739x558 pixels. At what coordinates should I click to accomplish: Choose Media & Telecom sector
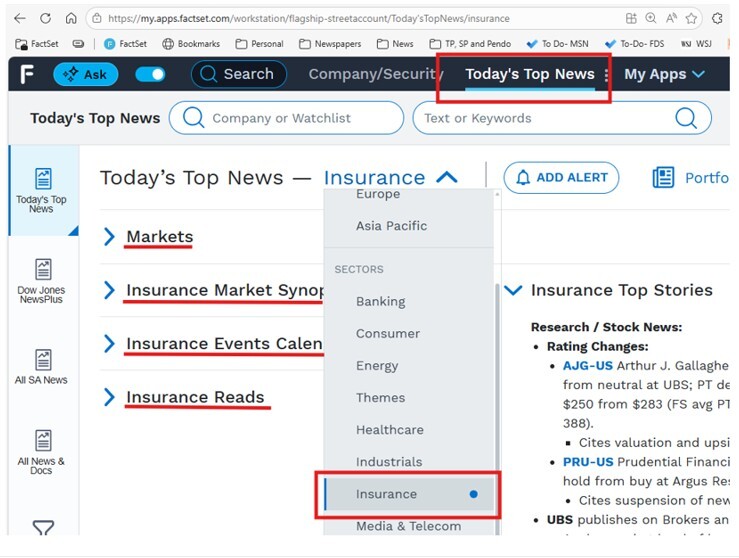click(409, 526)
